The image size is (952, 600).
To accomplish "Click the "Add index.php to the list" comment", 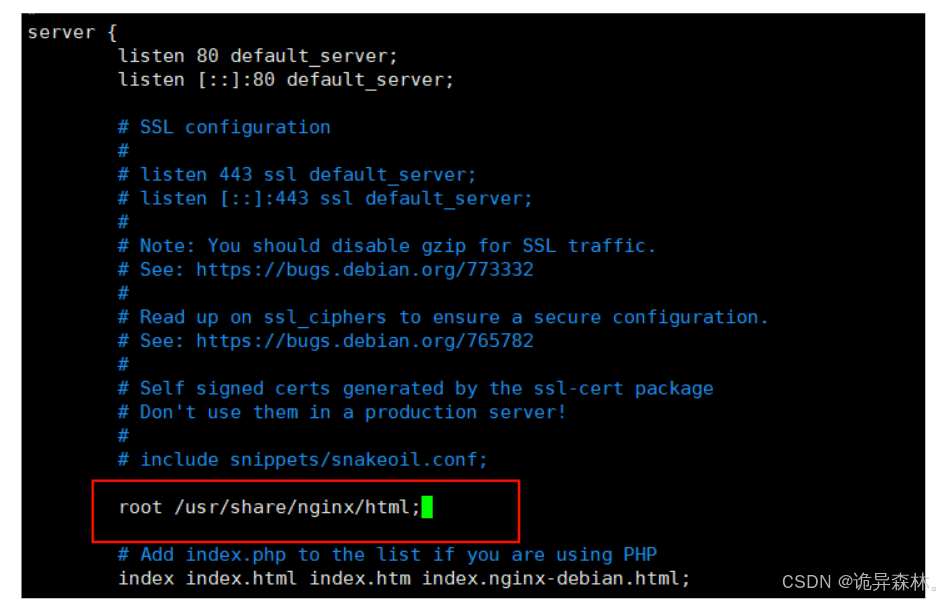I will click(387, 554).
